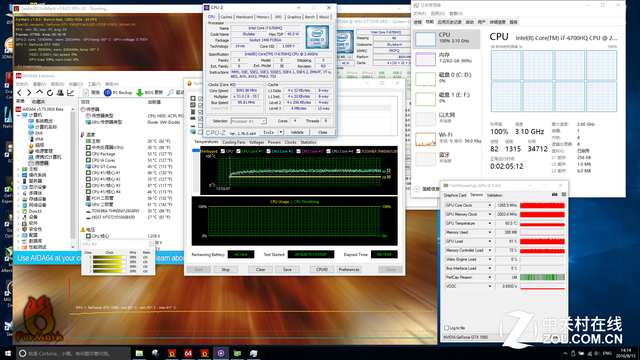The height and width of the screenshot is (360, 640).
Task: Click magnifier driver update icon in AIDA64
Action: (171, 93)
